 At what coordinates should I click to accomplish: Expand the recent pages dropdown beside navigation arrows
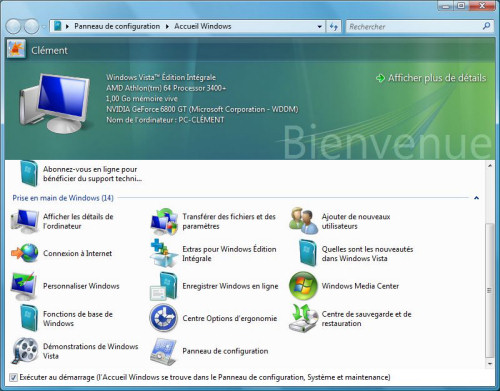[x=44, y=27]
